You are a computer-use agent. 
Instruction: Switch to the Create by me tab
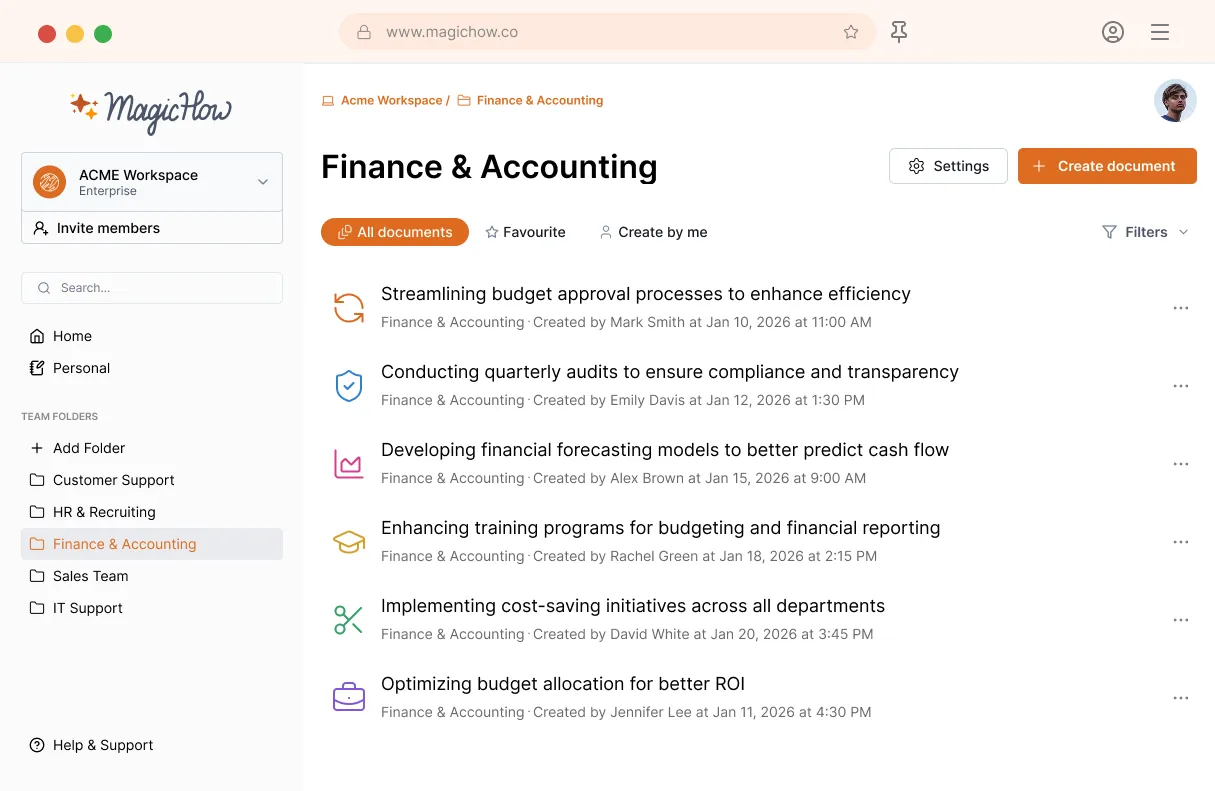tap(653, 232)
